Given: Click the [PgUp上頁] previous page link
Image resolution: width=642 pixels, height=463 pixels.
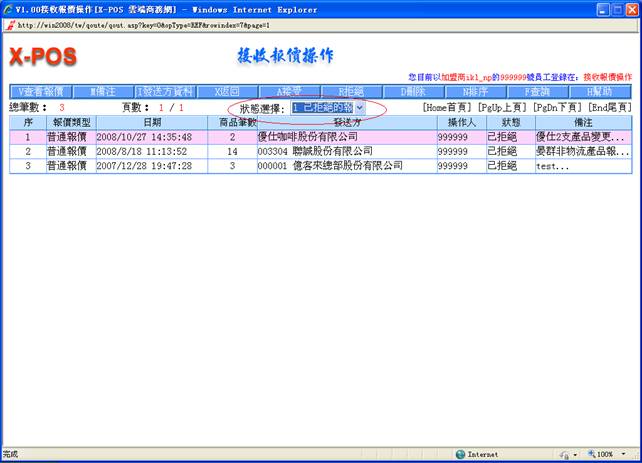Looking at the screenshot, I should 502,107.
